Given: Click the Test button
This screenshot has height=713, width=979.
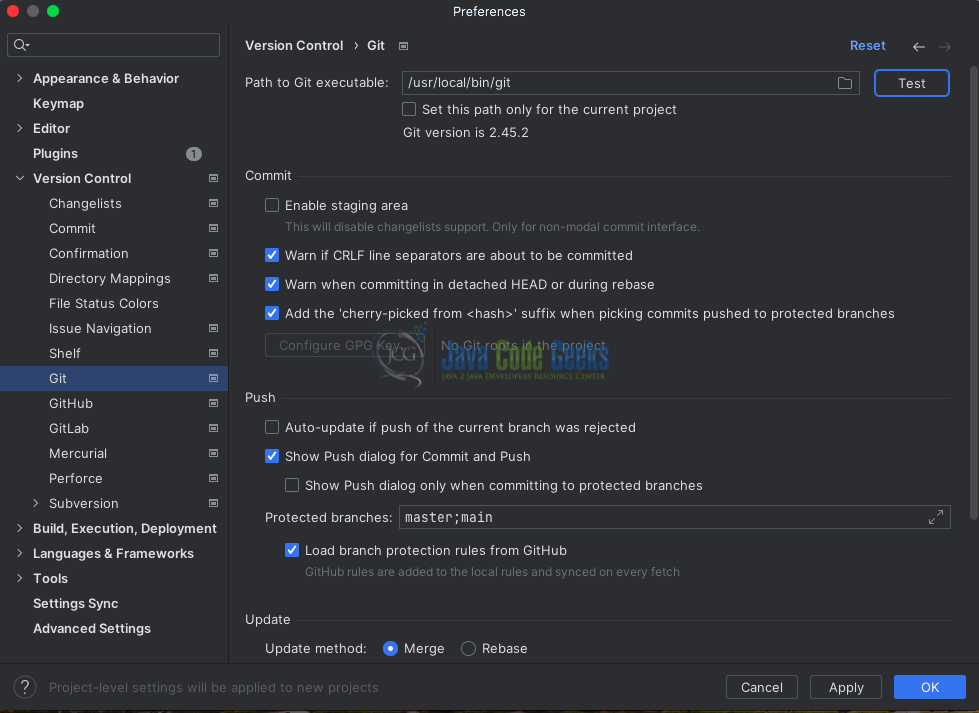Looking at the screenshot, I should tap(912, 83).
